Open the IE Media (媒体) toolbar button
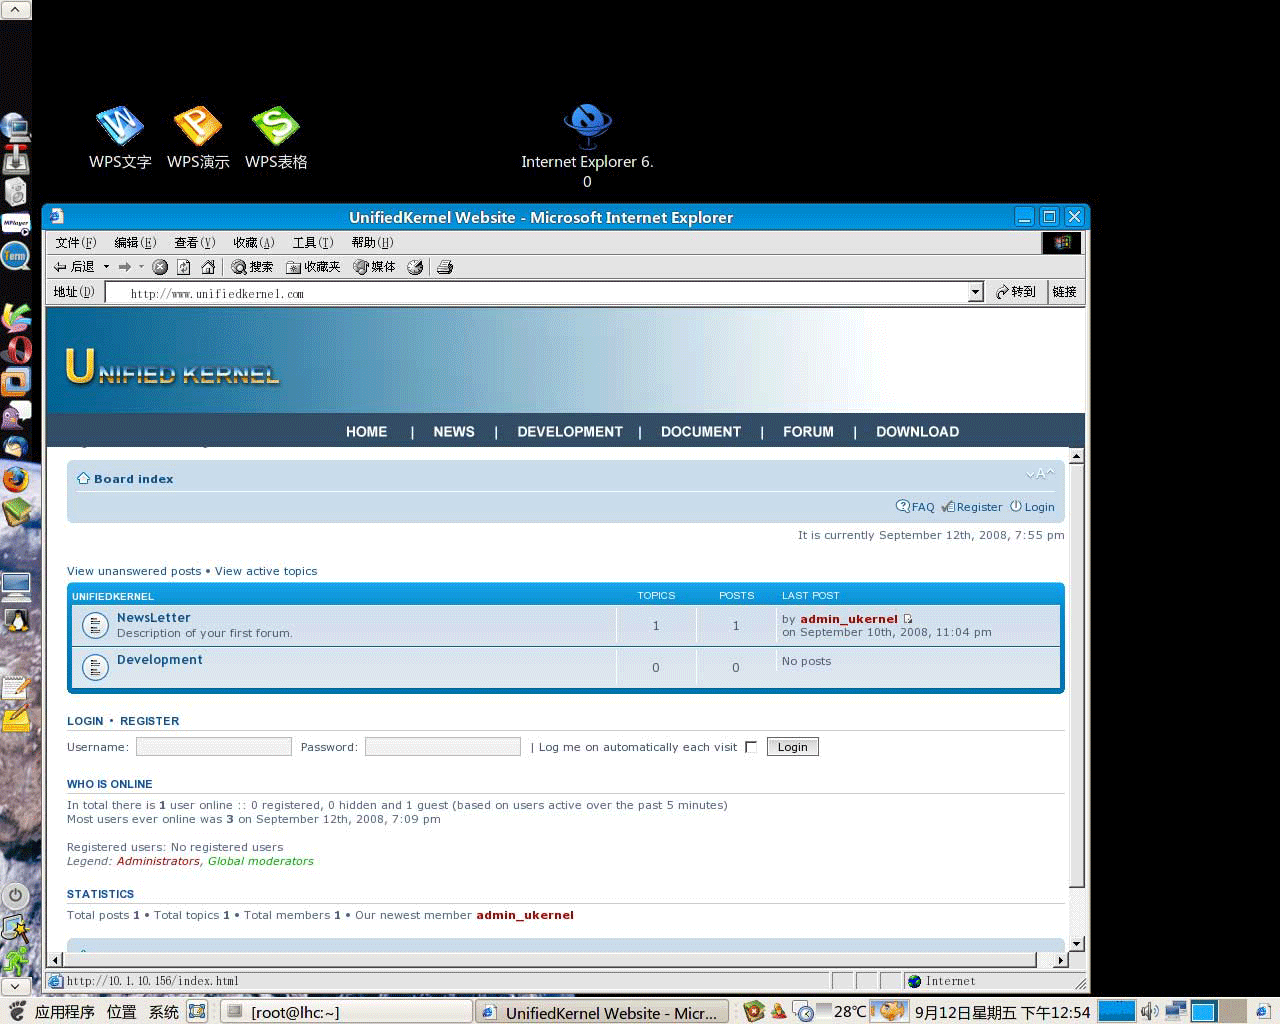1280x1024 pixels. 375,267
